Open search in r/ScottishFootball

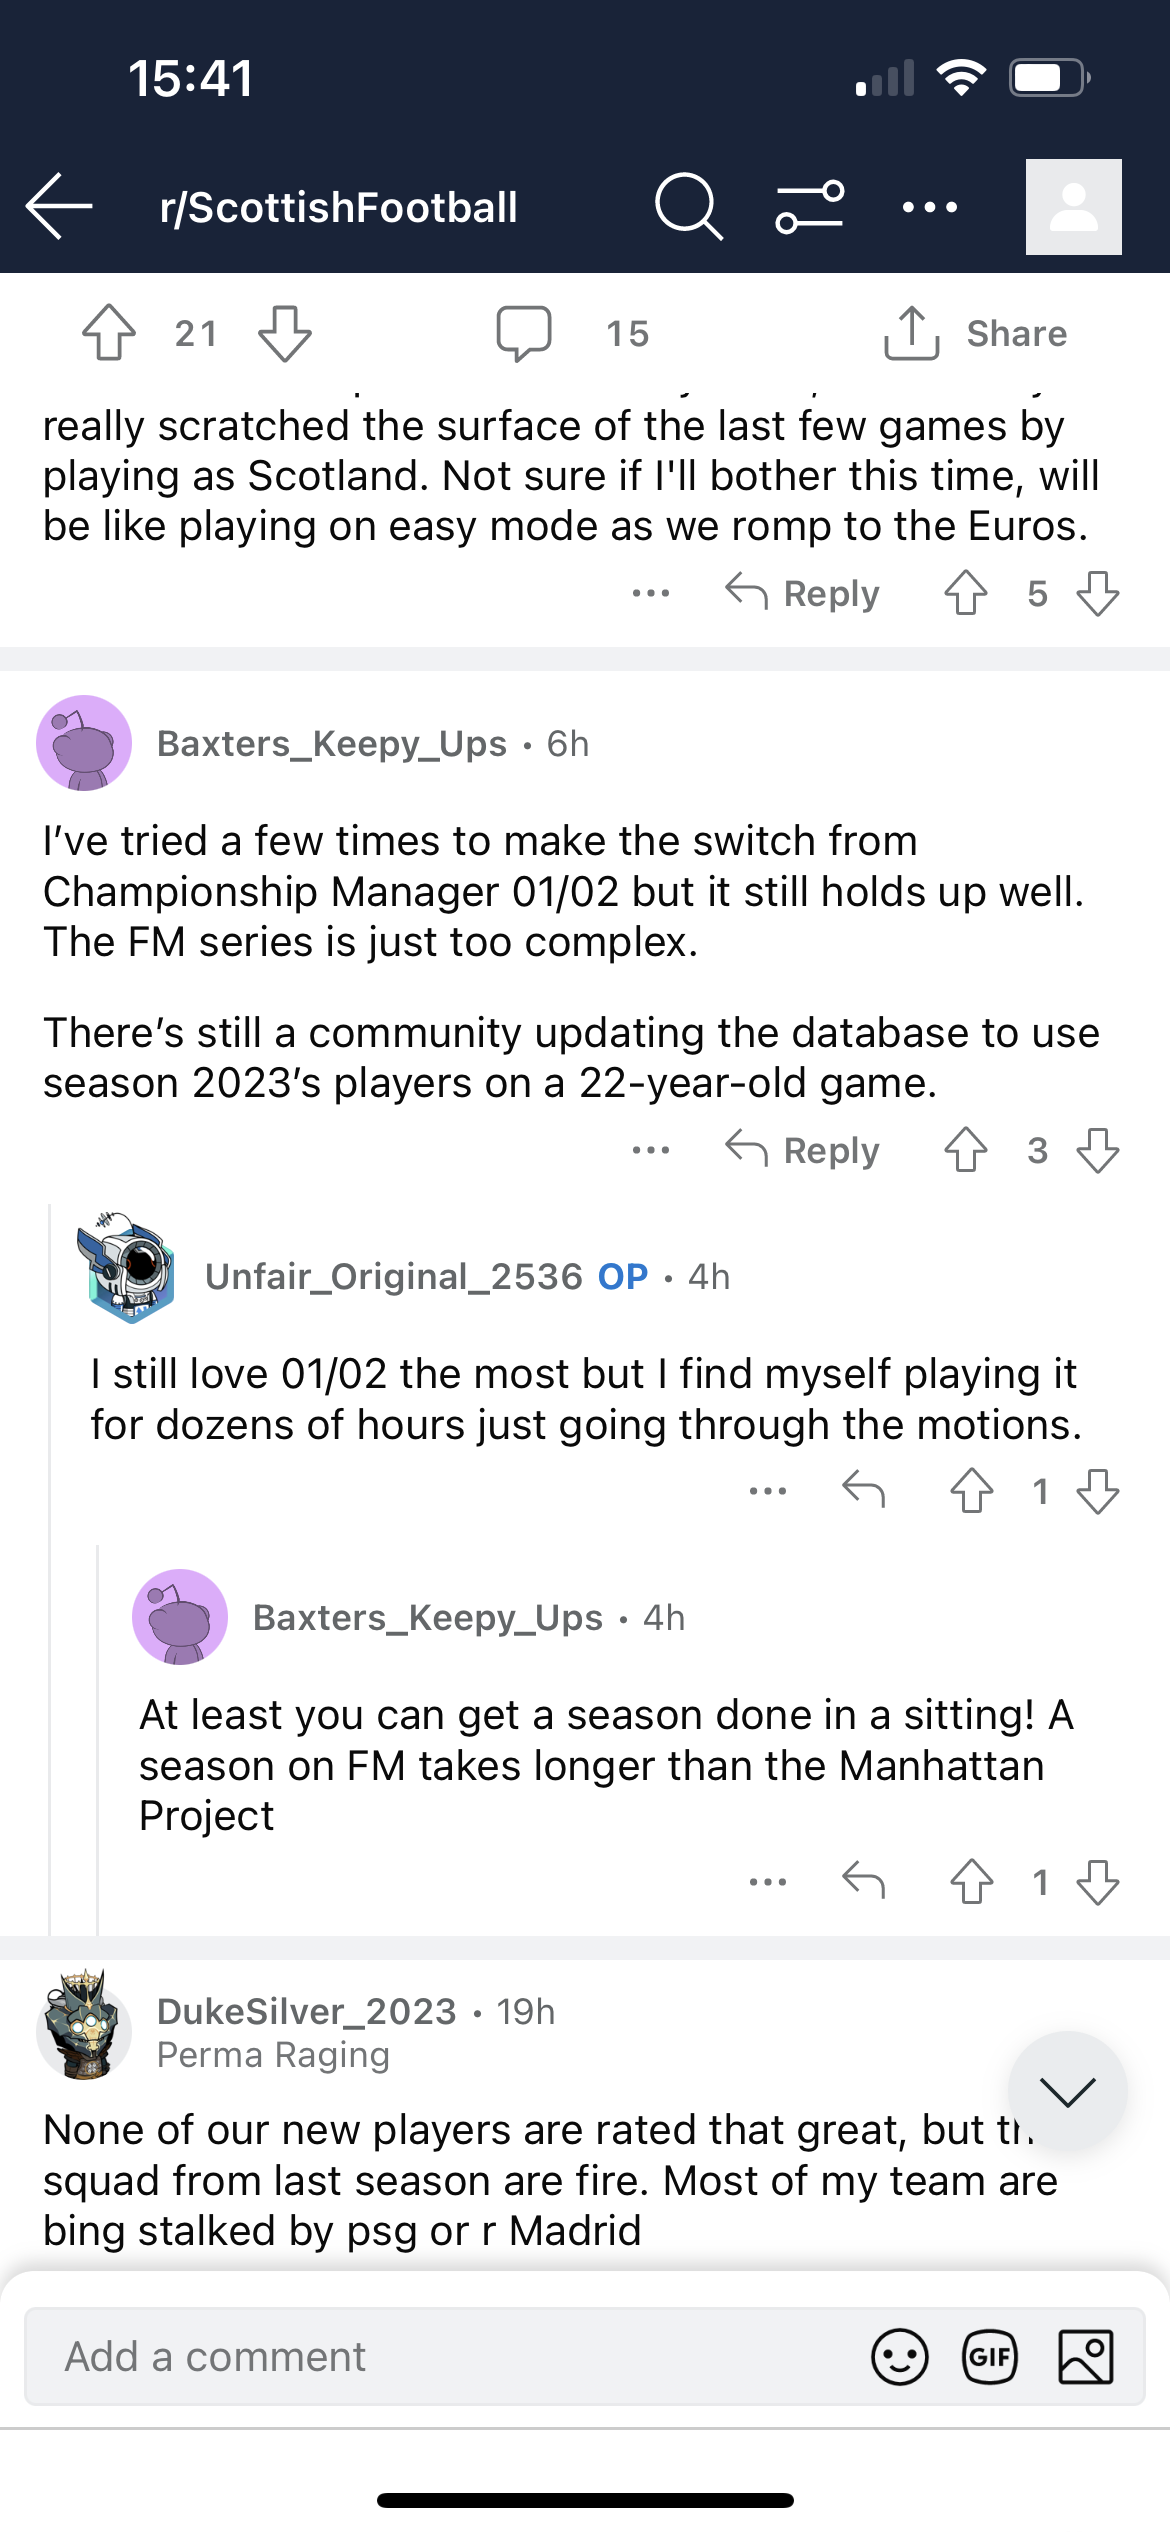[x=688, y=206]
